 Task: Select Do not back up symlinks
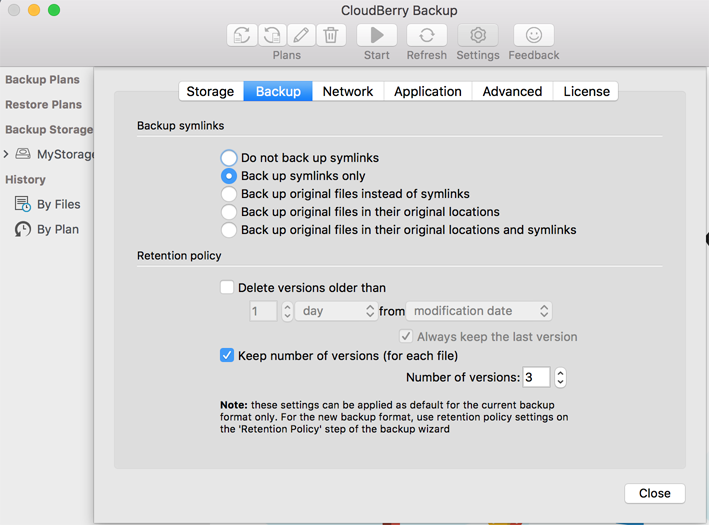pos(229,158)
